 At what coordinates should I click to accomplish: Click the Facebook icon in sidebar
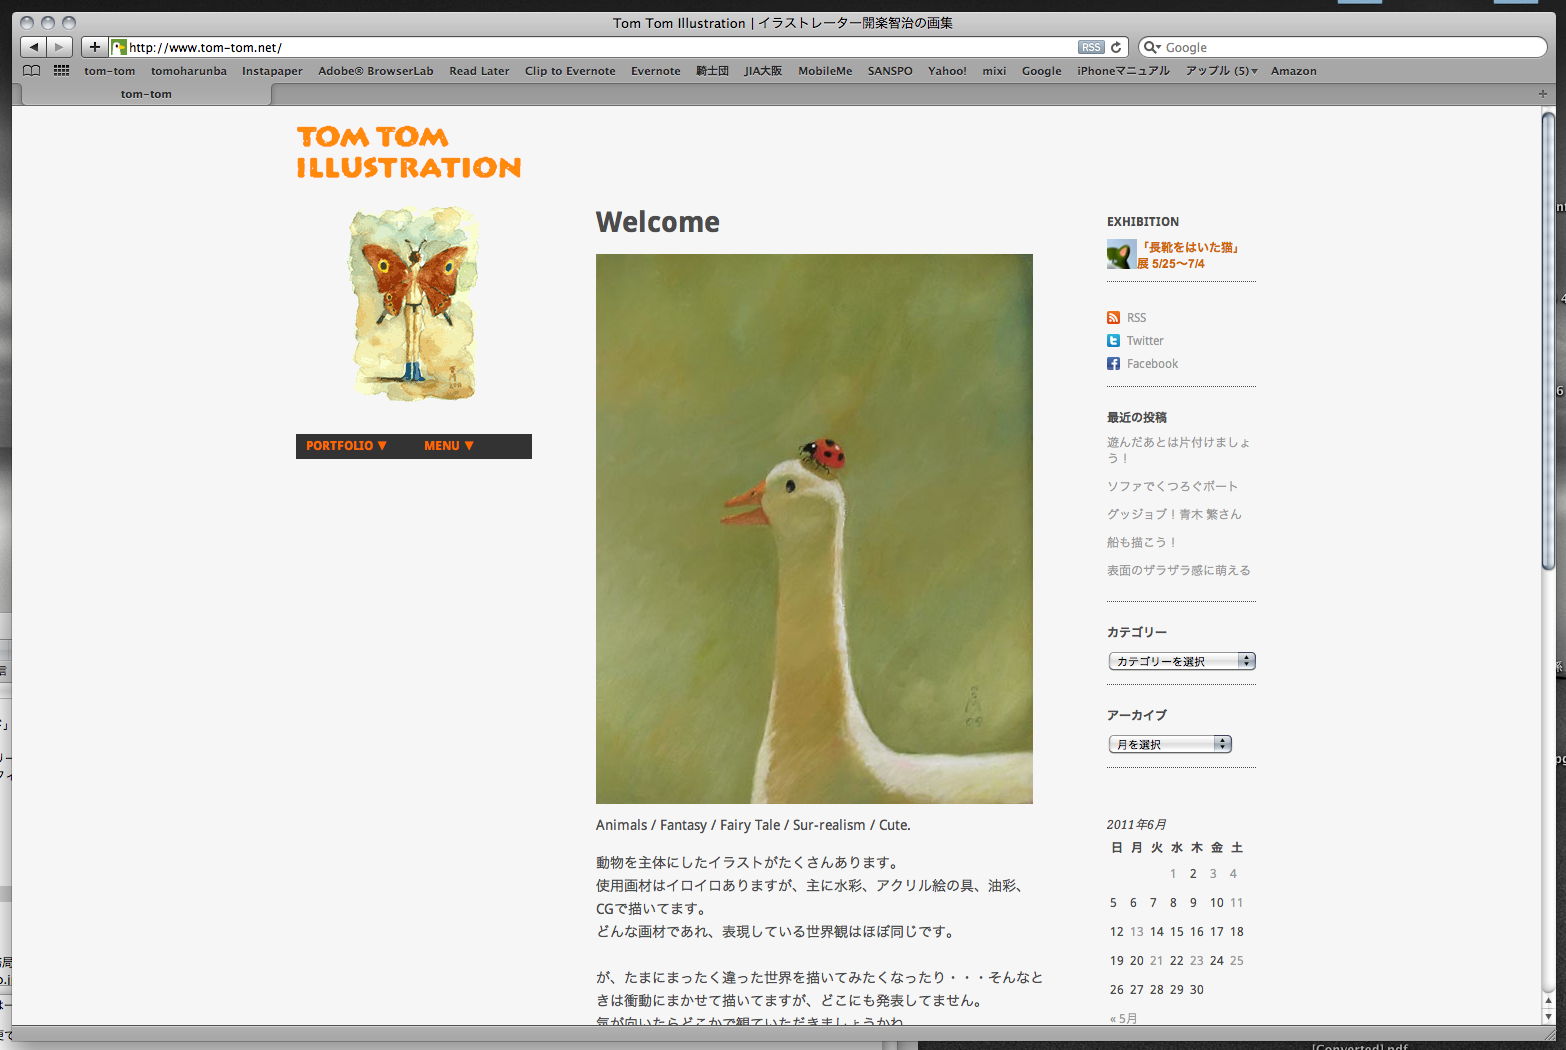pyautogui.click(x=1113, y=364)
